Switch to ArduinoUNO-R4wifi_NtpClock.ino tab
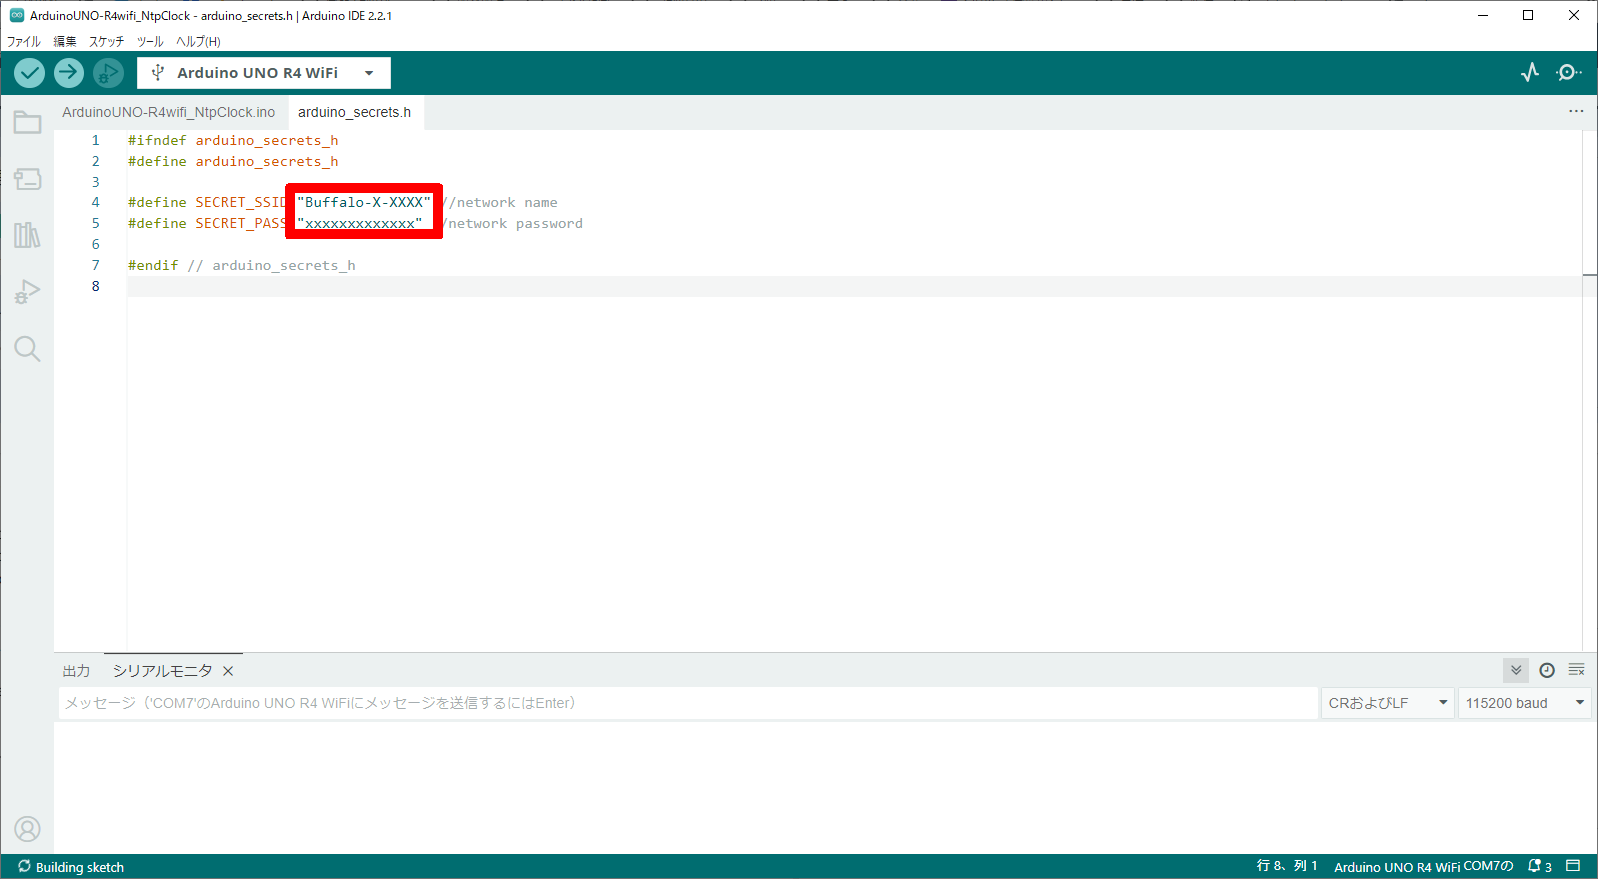This screenshot has height=879, width=1598. click(168, 112)
